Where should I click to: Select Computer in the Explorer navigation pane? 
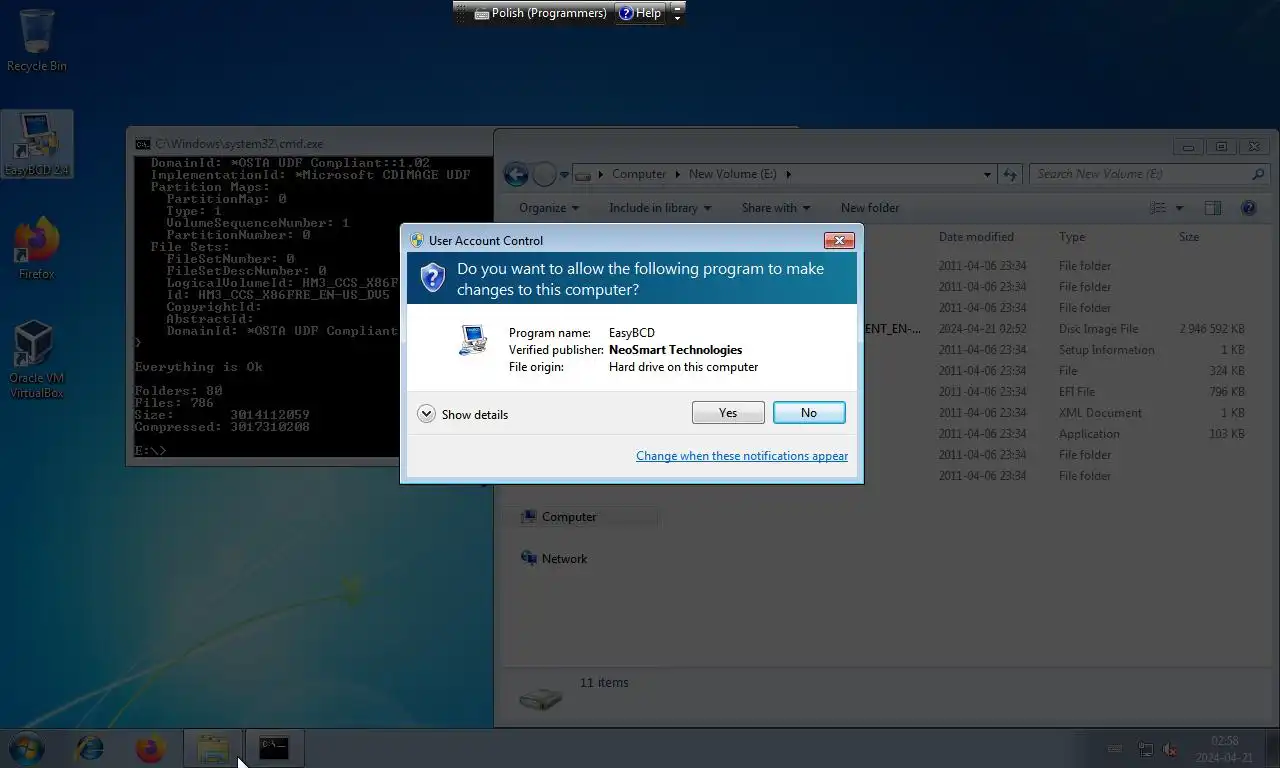click(568, 517)
